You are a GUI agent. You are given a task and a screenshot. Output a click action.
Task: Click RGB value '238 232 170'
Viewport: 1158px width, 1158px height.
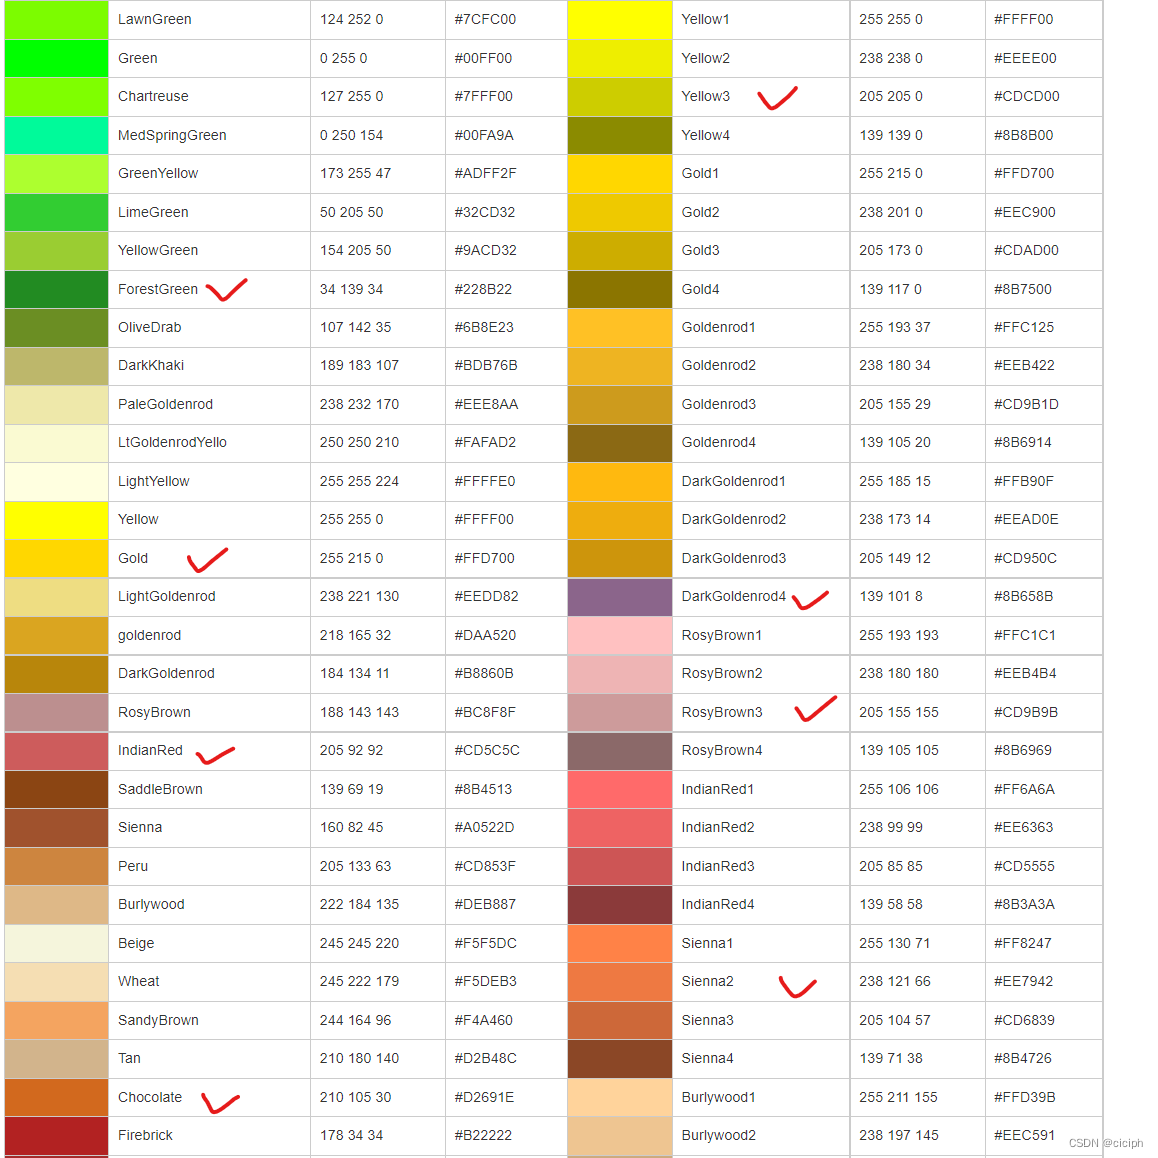359,404
